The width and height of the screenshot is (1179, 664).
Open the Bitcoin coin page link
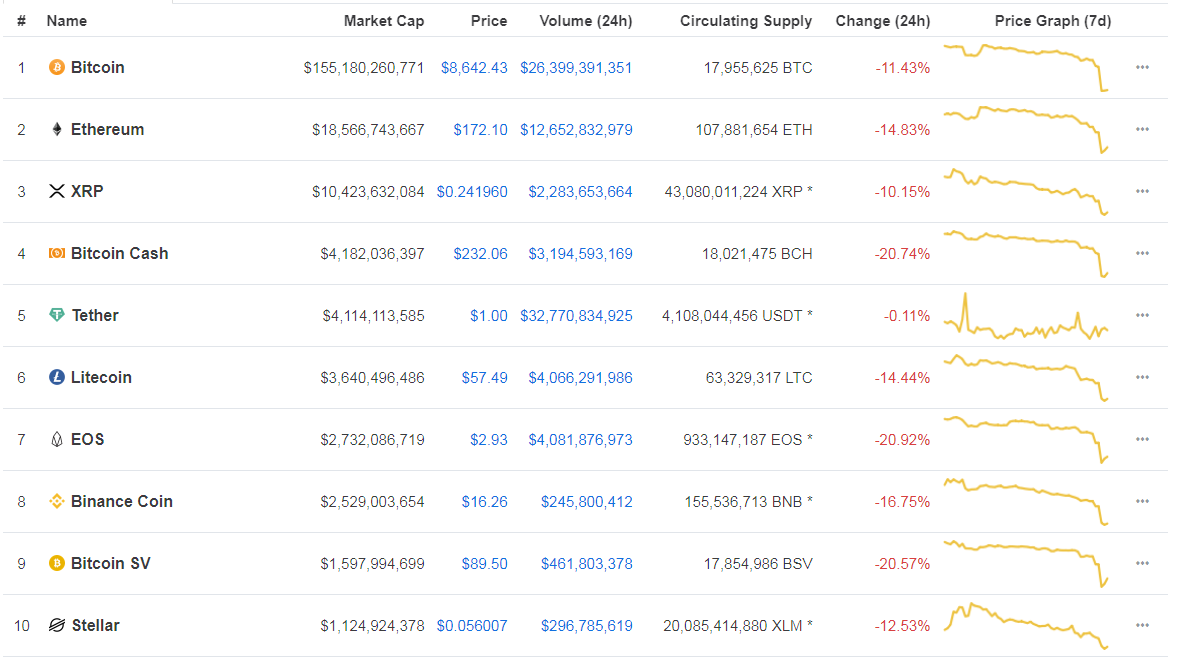[x=97, y=68]
